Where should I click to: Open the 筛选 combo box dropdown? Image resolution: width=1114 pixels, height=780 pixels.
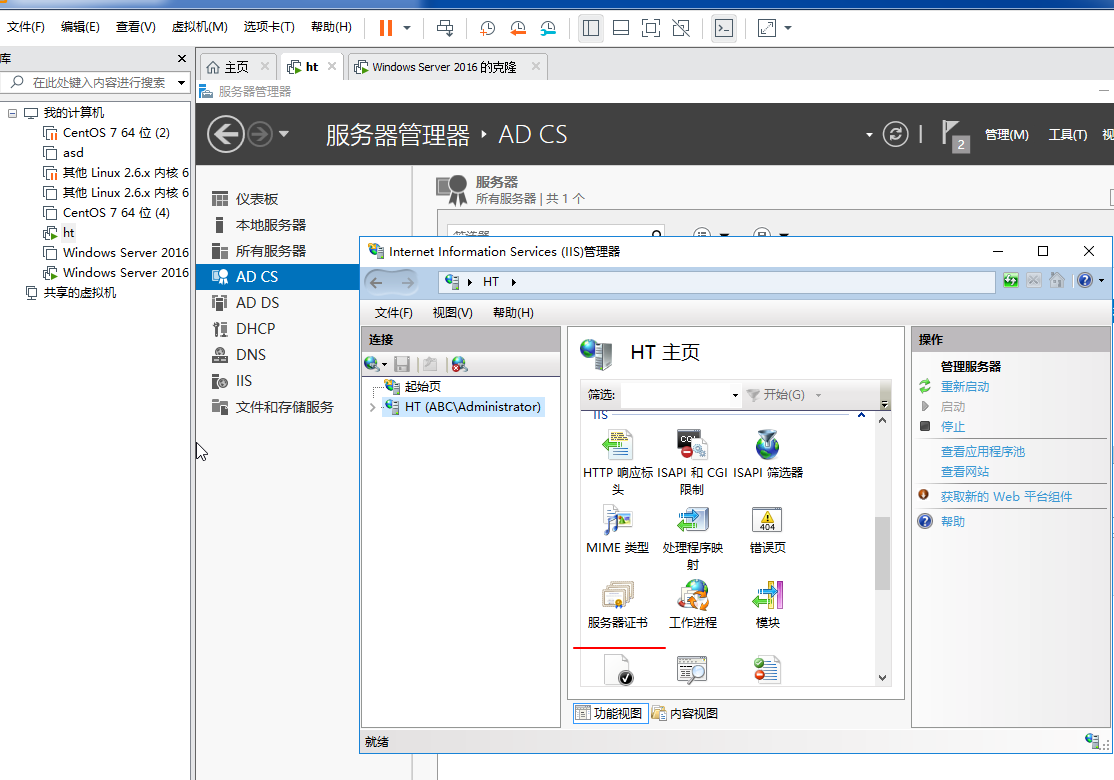(x=735, y=395)
